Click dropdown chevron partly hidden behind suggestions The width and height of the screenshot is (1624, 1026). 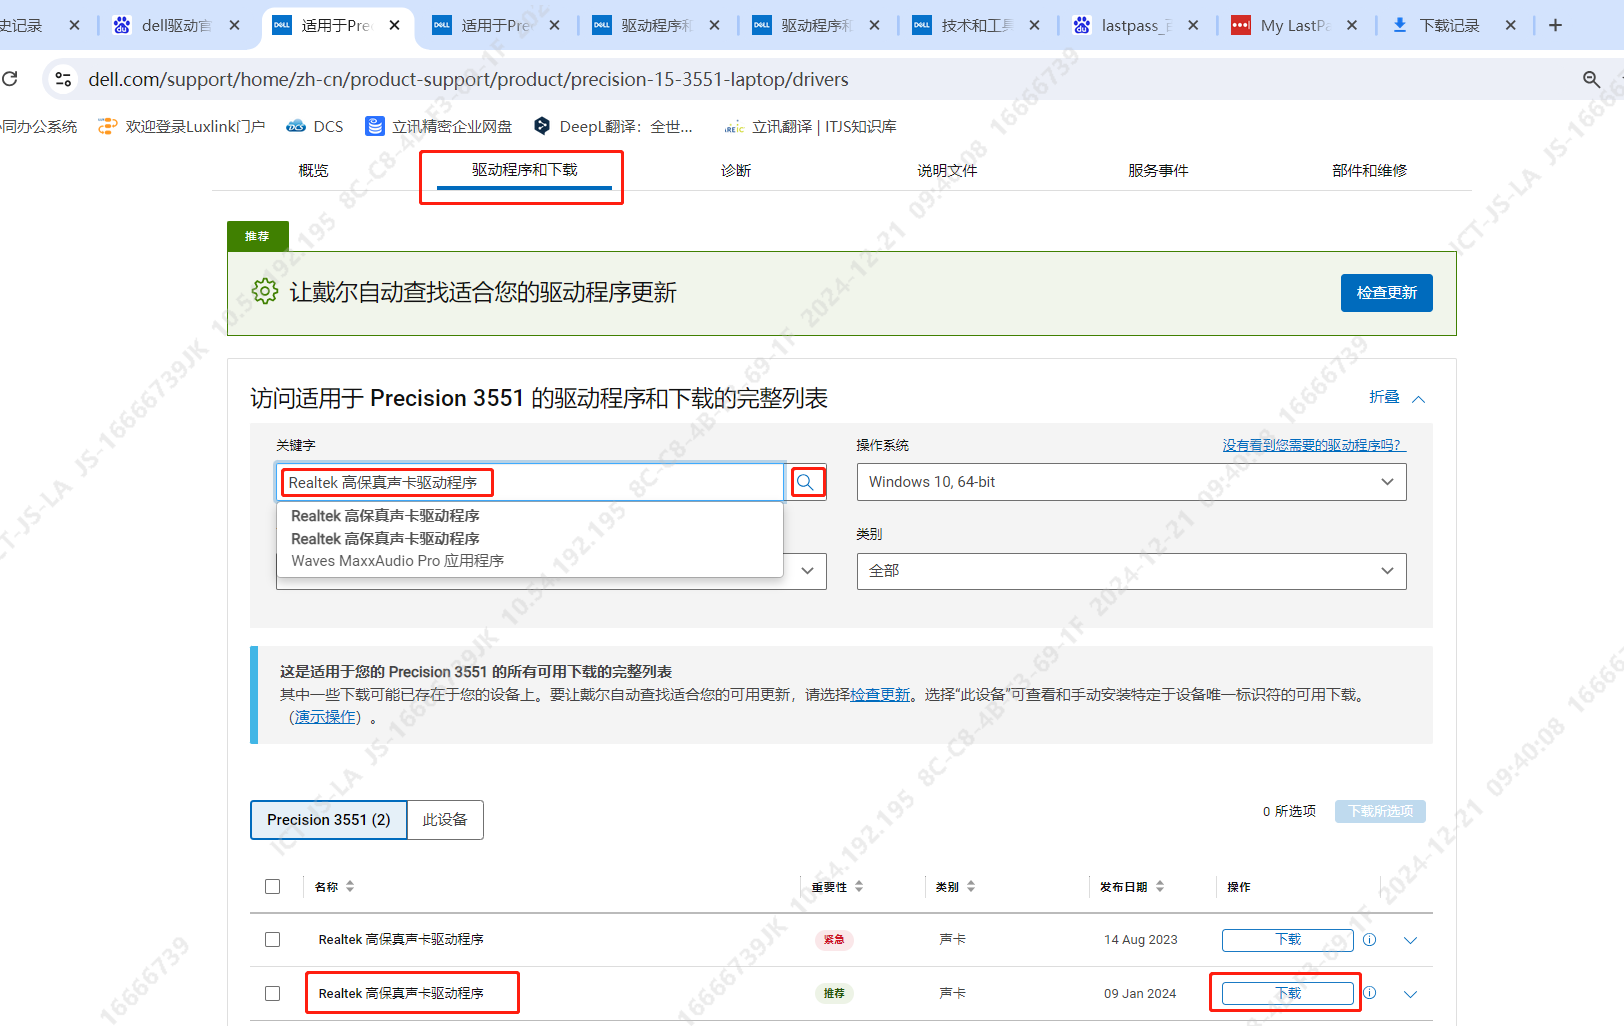(807, 571)
